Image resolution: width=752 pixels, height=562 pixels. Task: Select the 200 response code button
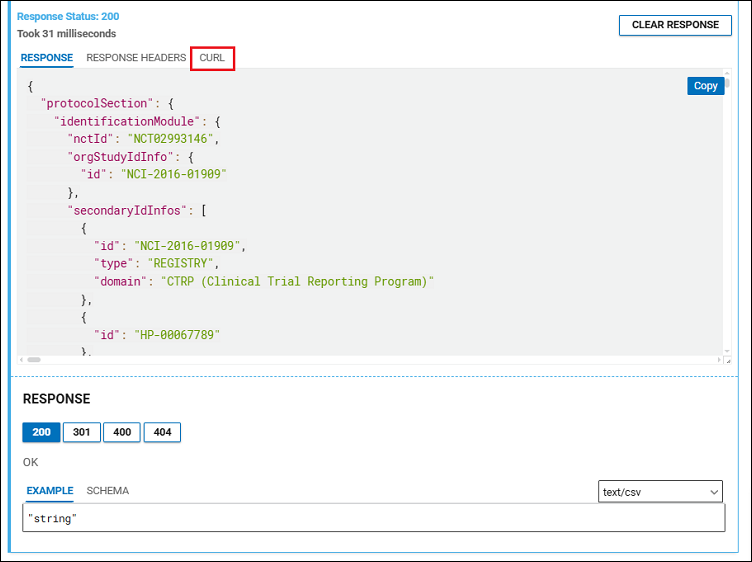41,432
